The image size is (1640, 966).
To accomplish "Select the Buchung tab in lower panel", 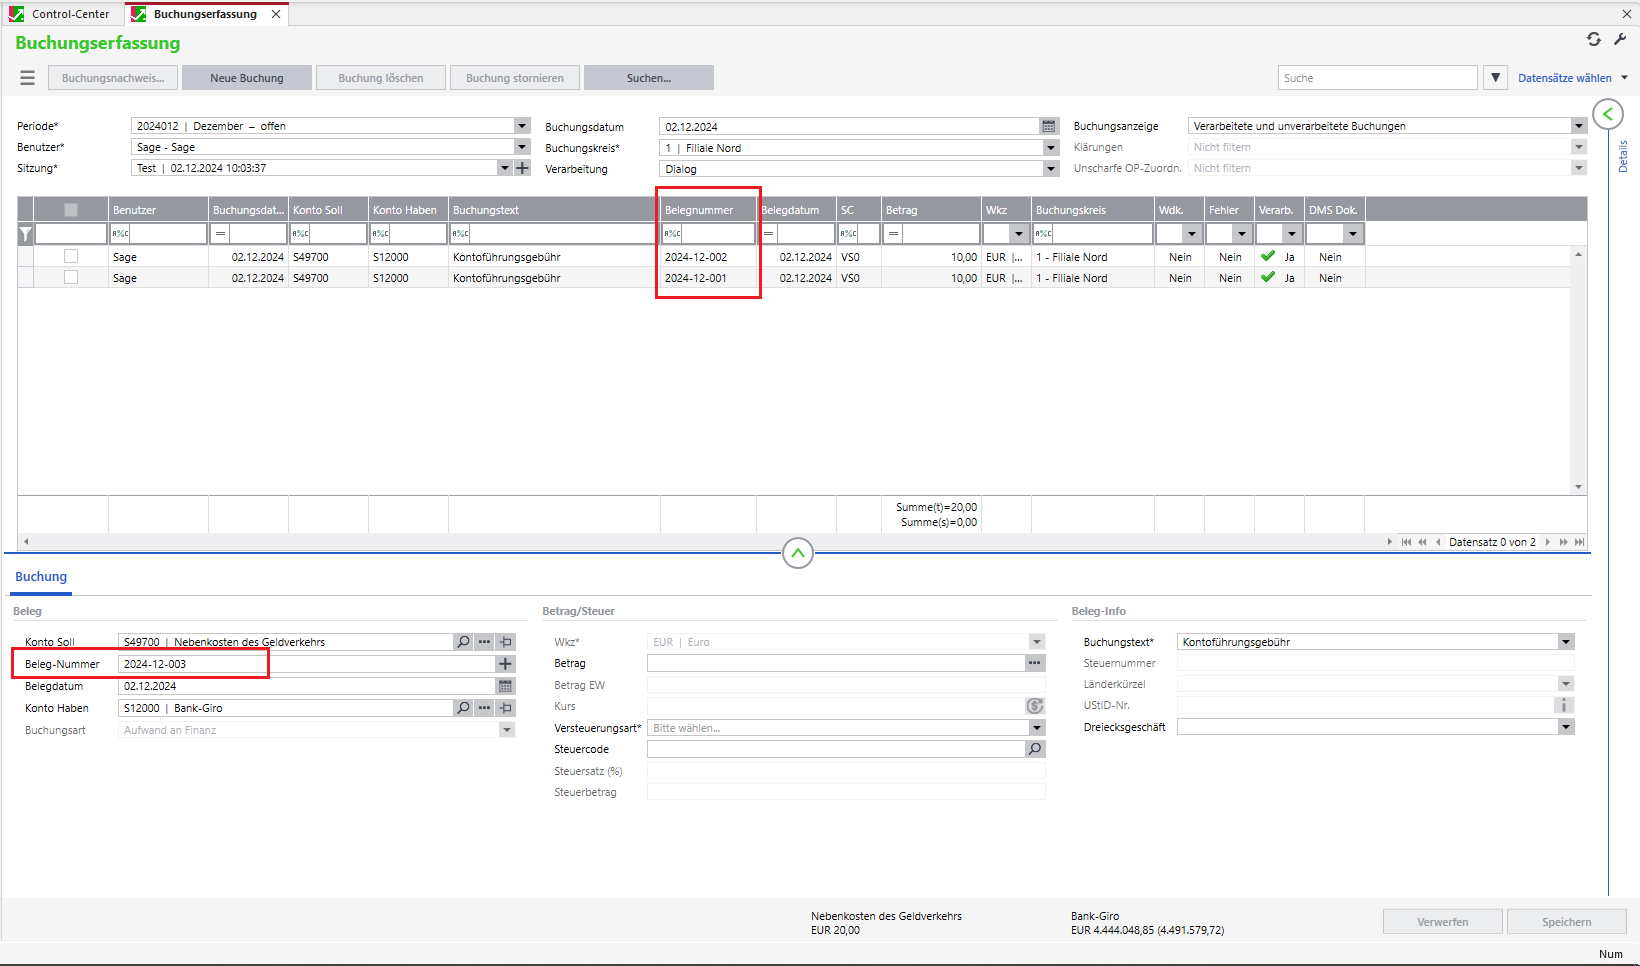I will 41,577.
